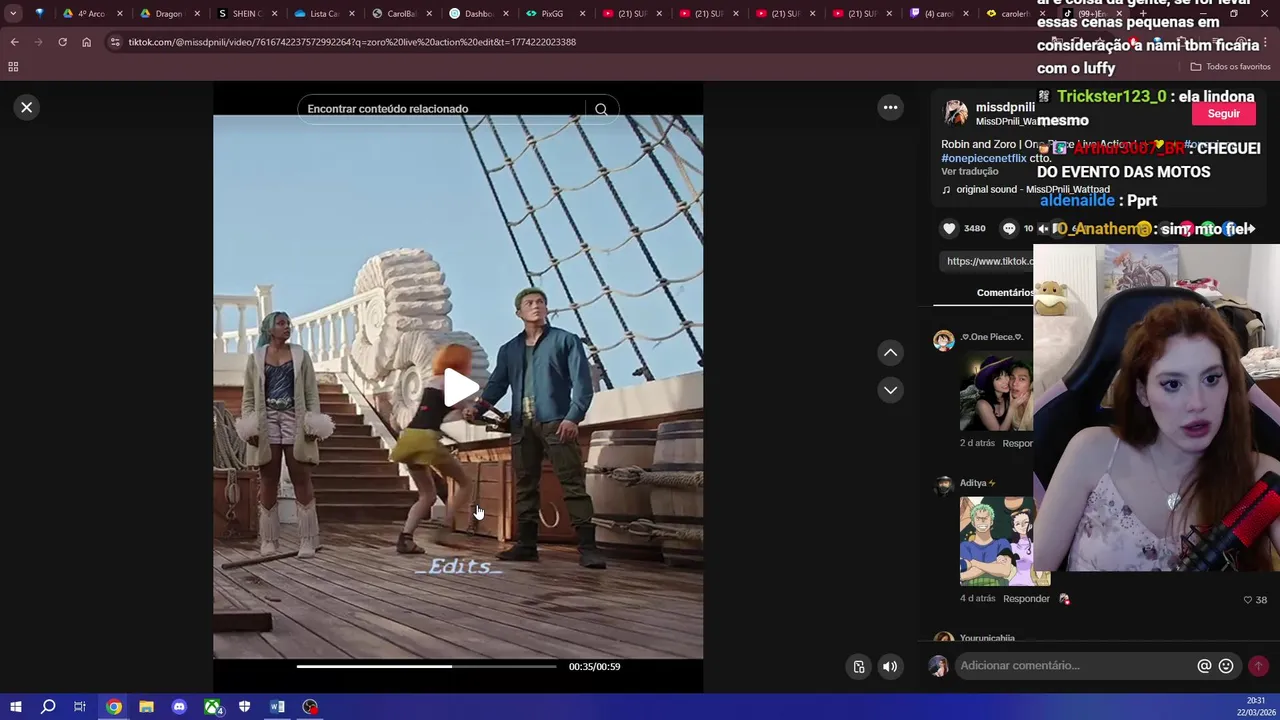The width and height of the screenshot is (1280, 720).
Task: Open One Piece commenter's avatar
Action: 943,340
